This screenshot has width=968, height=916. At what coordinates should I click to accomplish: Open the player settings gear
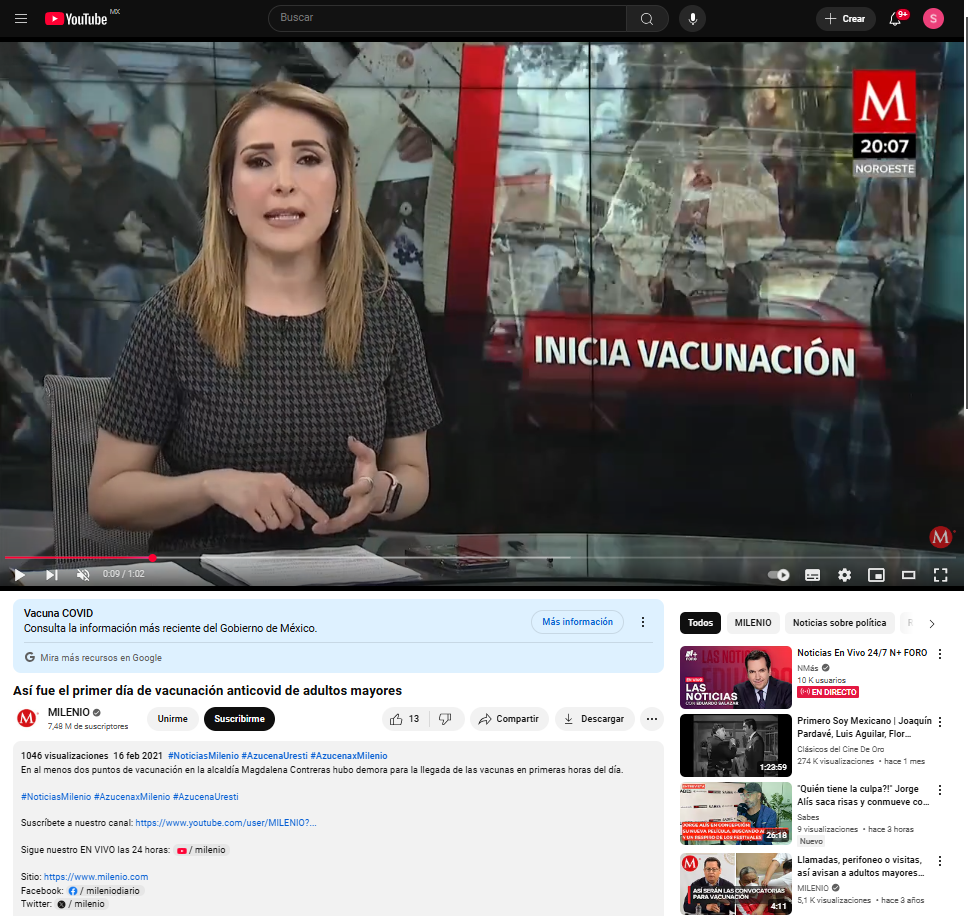tap(845, 575)
